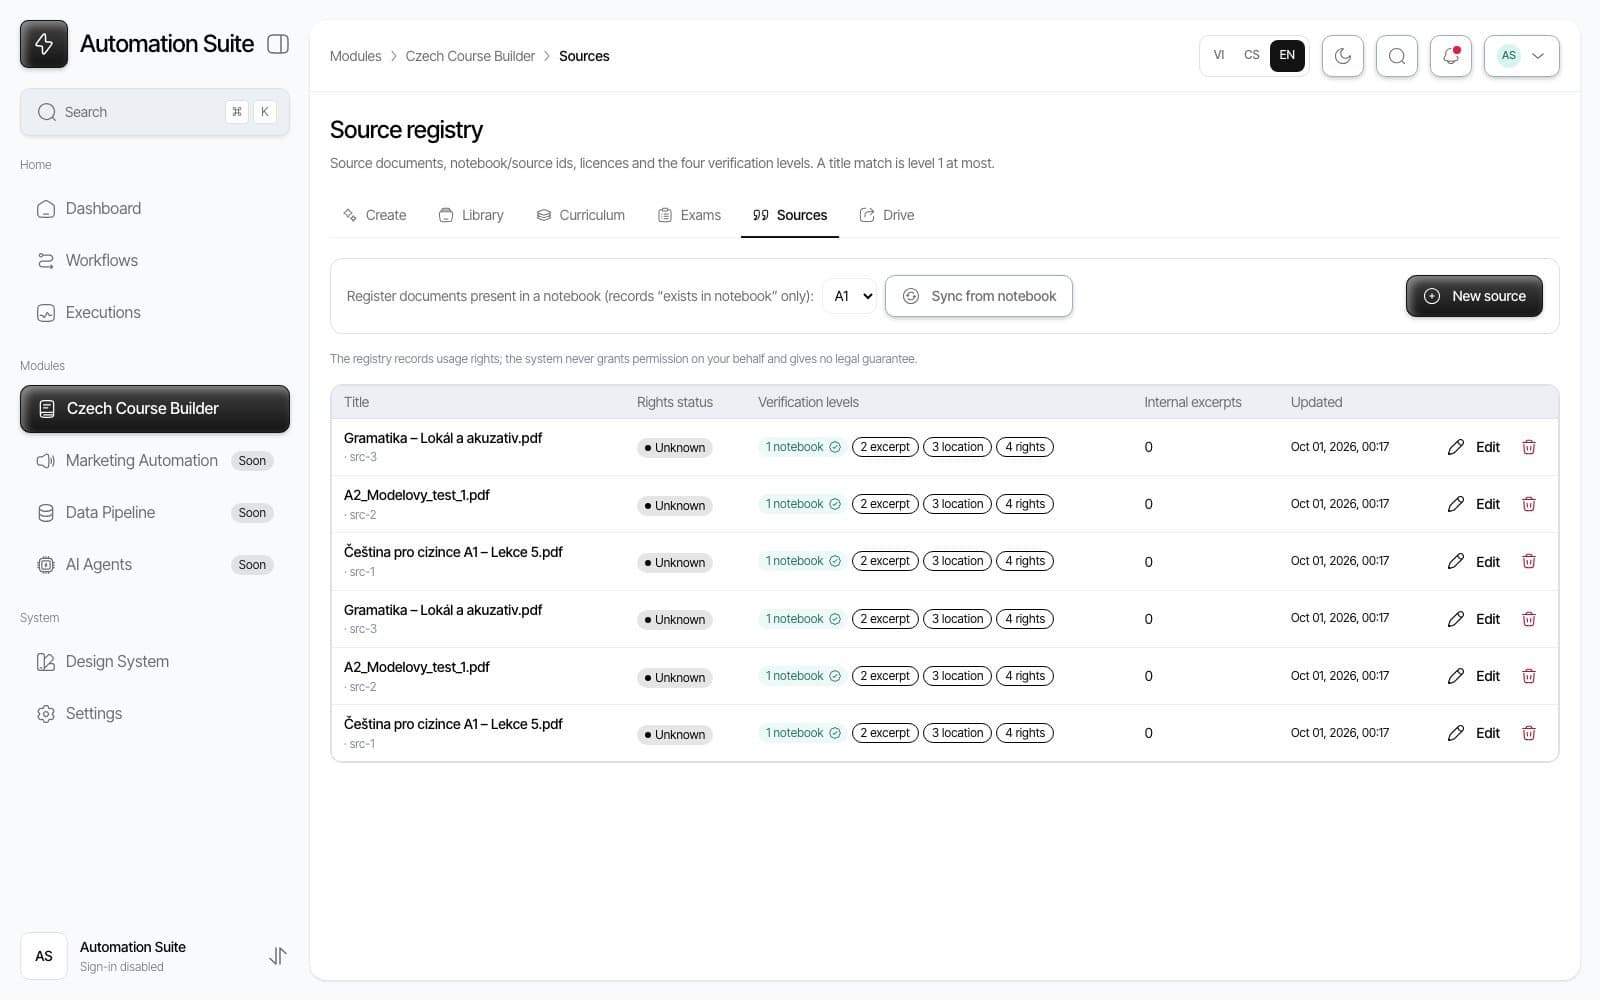Switch to the Create tab
Screen dimensions: 1600x1000
375,215
